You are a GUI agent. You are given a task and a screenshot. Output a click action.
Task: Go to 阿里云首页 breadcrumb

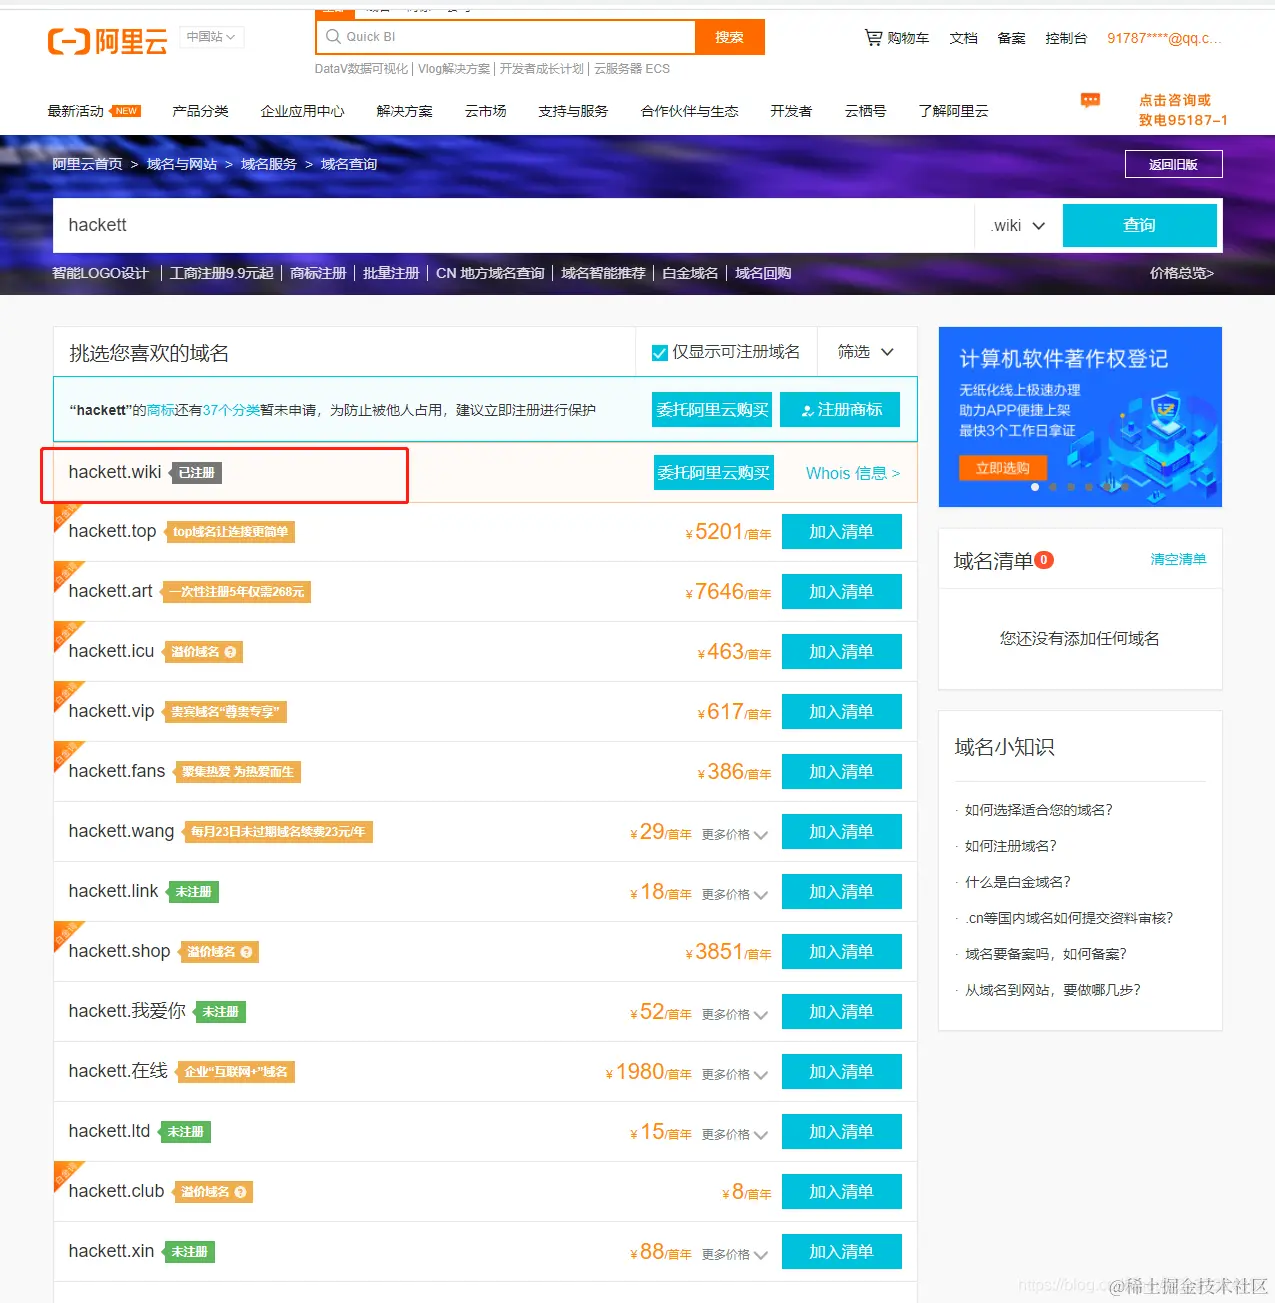click(x=87, y=164)
